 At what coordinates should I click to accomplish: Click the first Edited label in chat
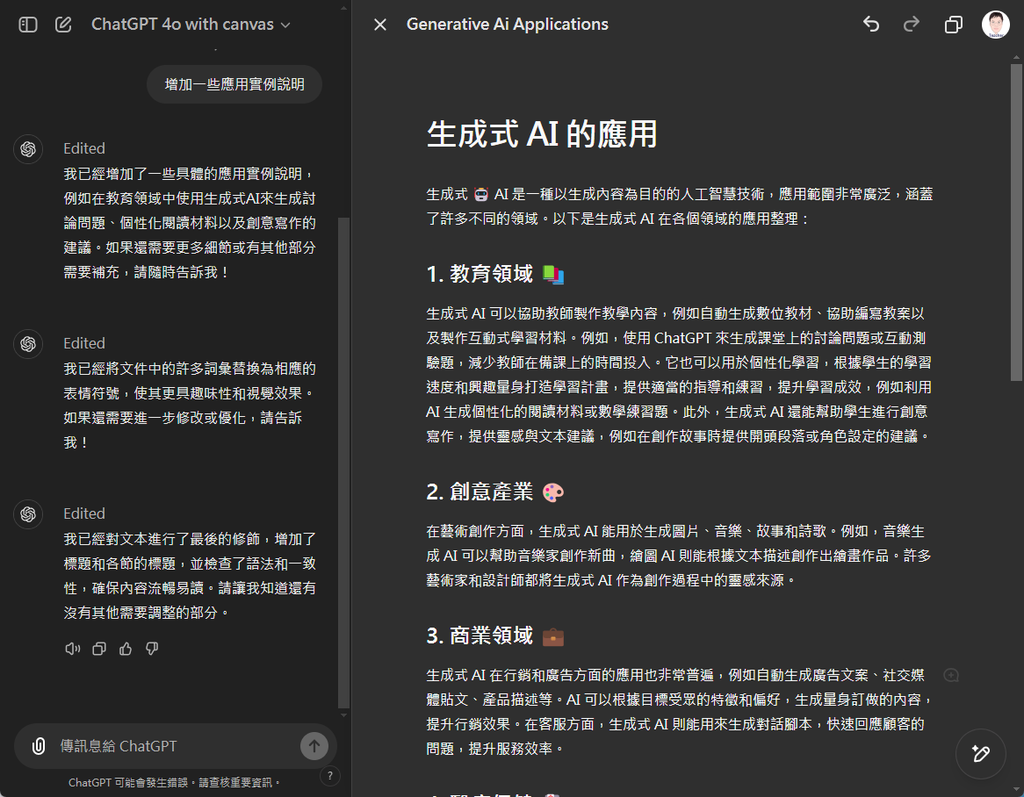click(84, 148)
